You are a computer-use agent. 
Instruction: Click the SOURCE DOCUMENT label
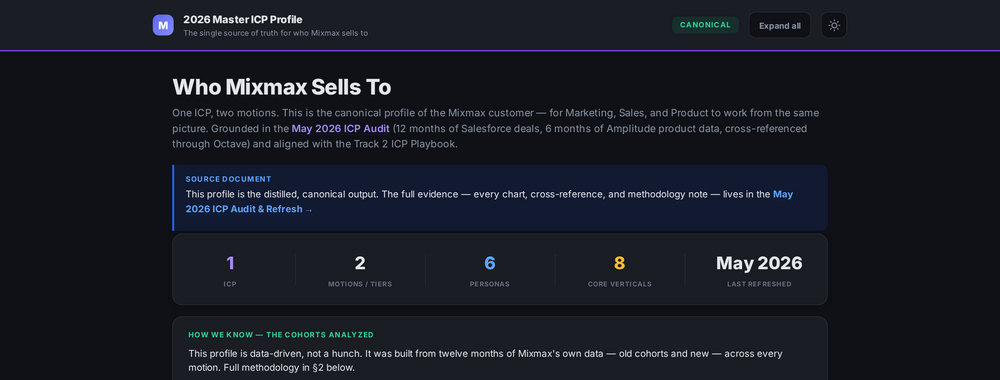(x=228, y=179)
